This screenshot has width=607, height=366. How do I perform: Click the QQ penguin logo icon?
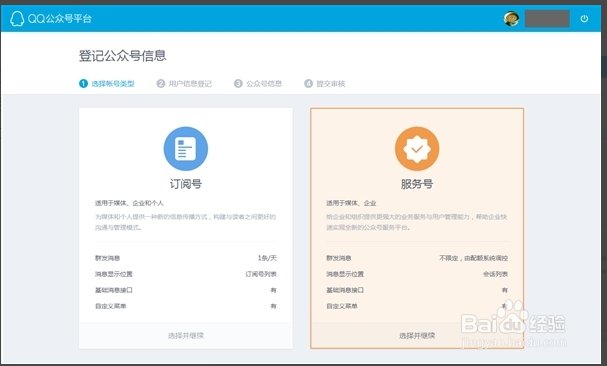(x=17, y=18)
